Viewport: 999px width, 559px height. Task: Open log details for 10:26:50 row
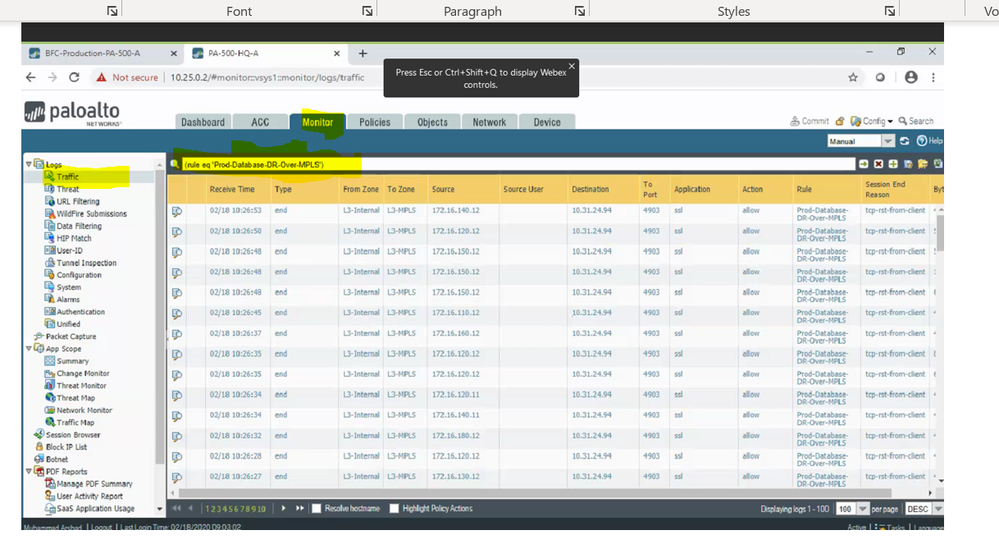pos(177,231)
